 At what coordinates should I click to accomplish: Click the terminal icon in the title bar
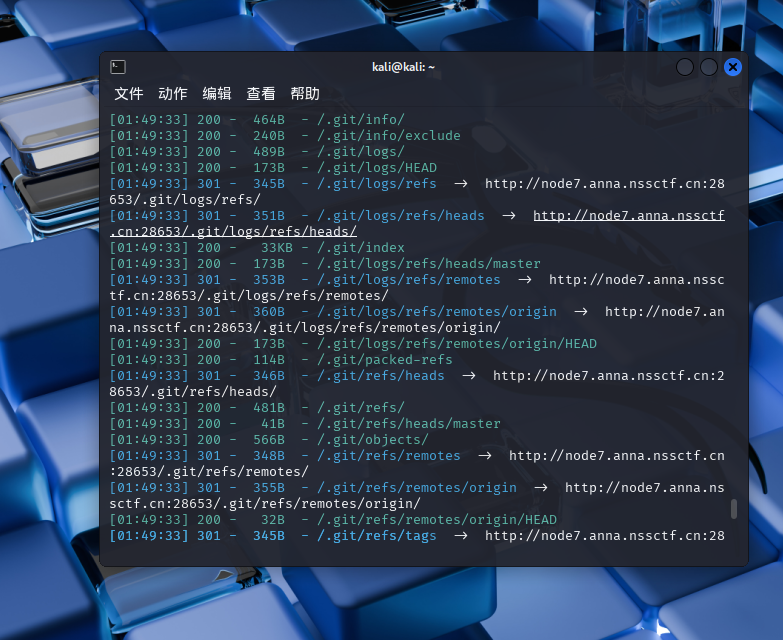point(118,67)
